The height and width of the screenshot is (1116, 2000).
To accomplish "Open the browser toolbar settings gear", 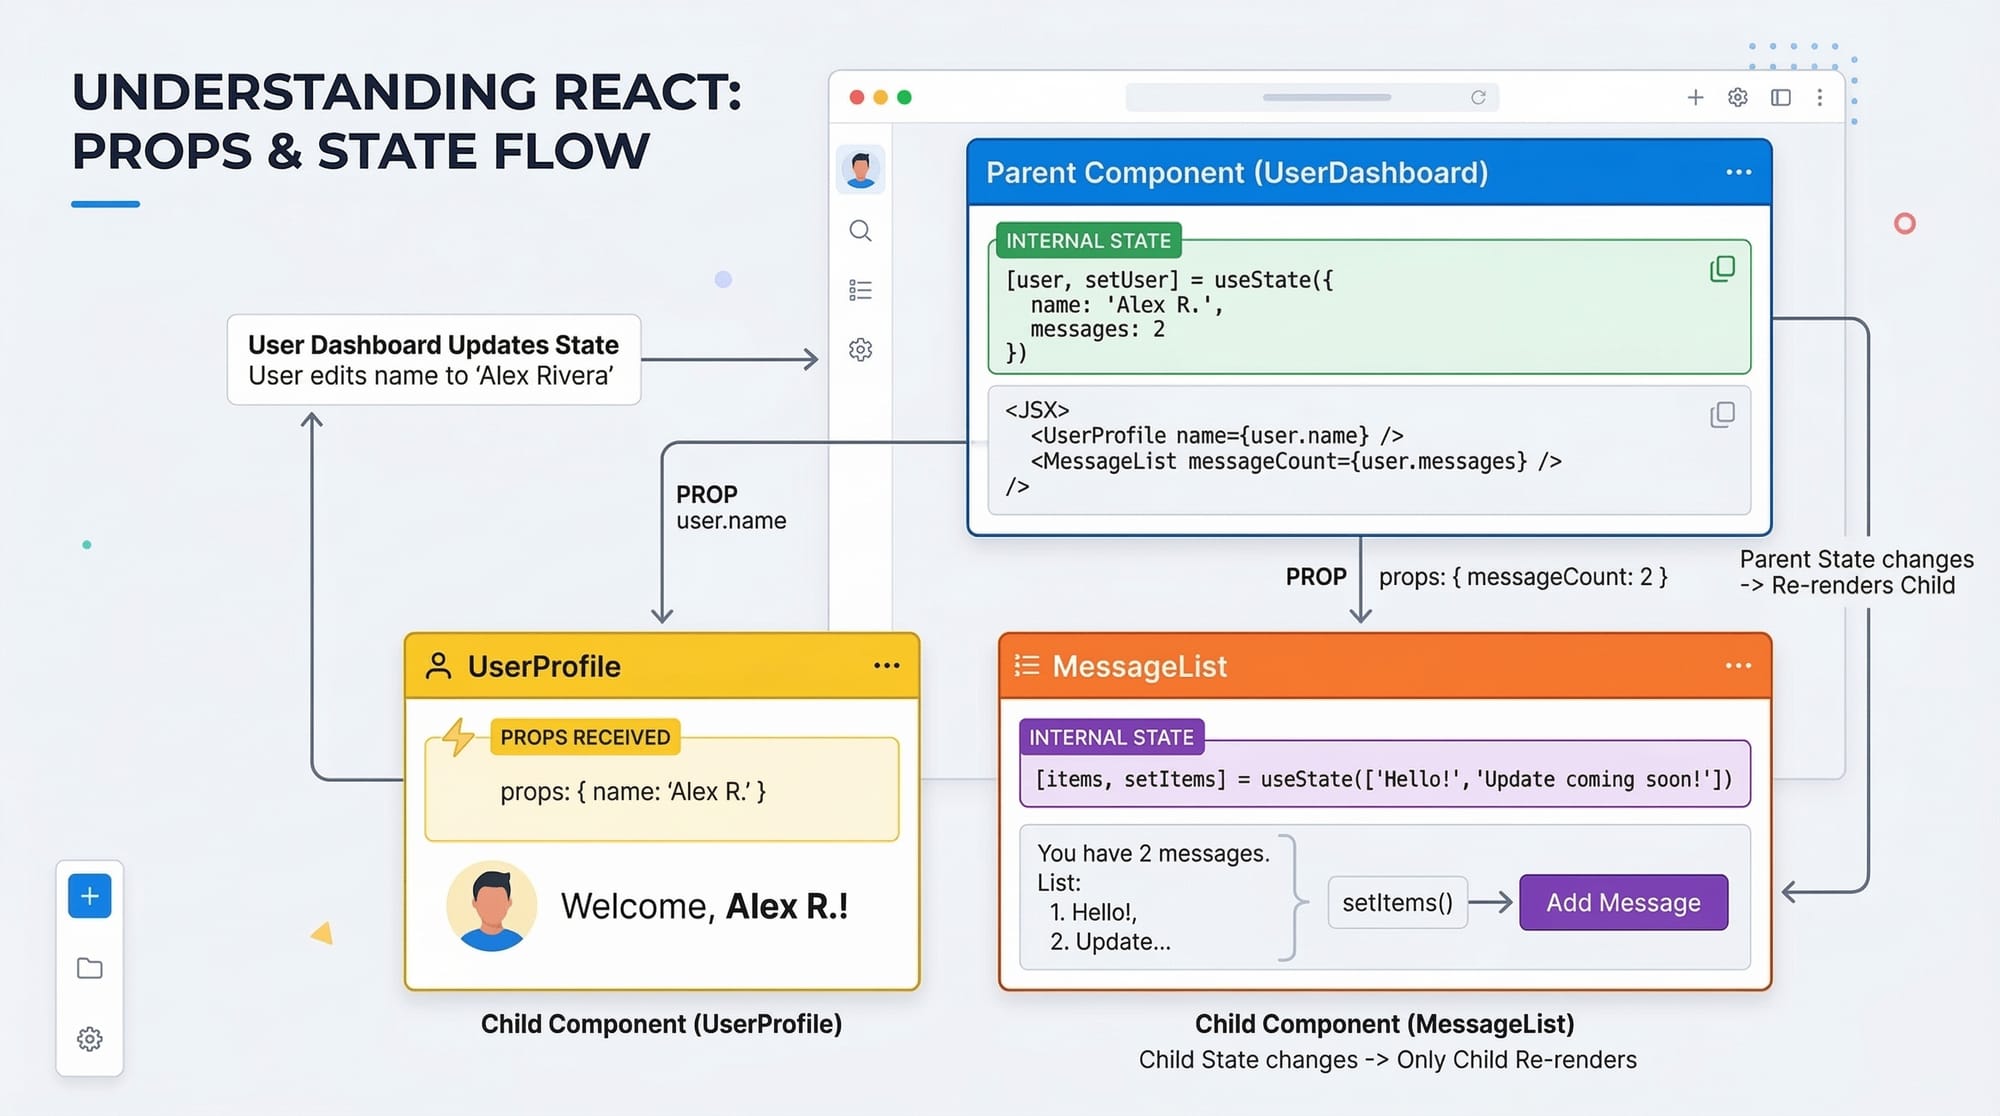I will click(1737, 97).
